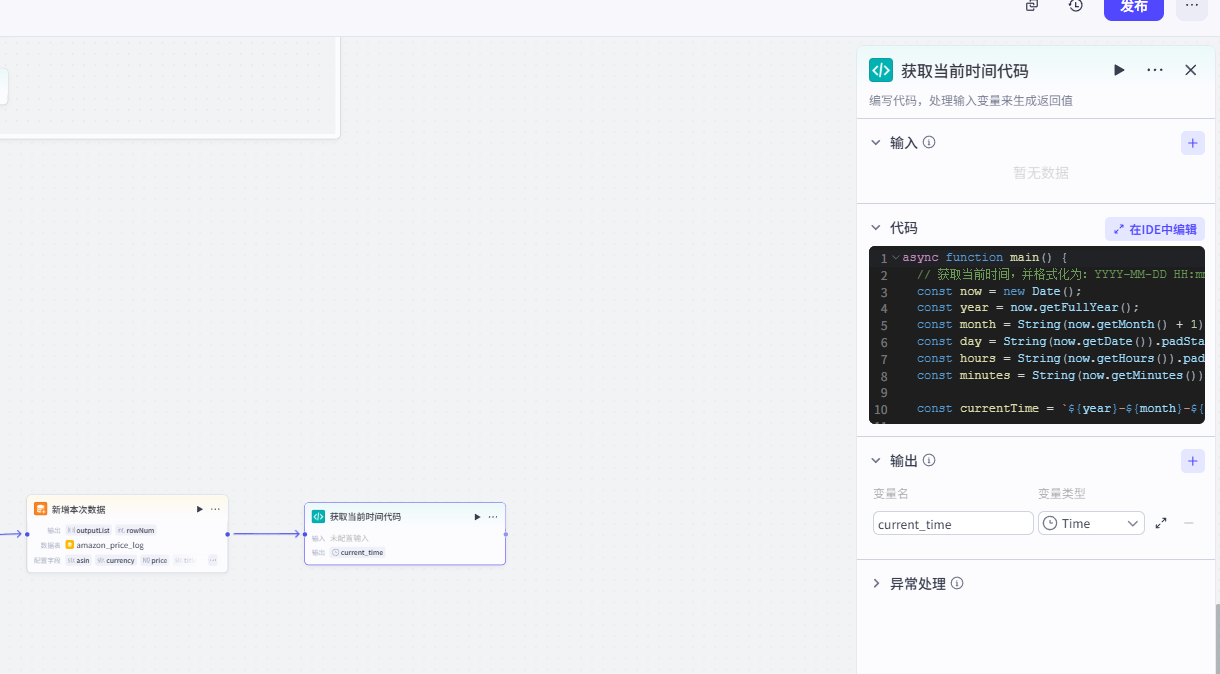This screenshot has width=1220, height=674.
Task: Click 在IDE中编辑 button
Action: 1155,229
